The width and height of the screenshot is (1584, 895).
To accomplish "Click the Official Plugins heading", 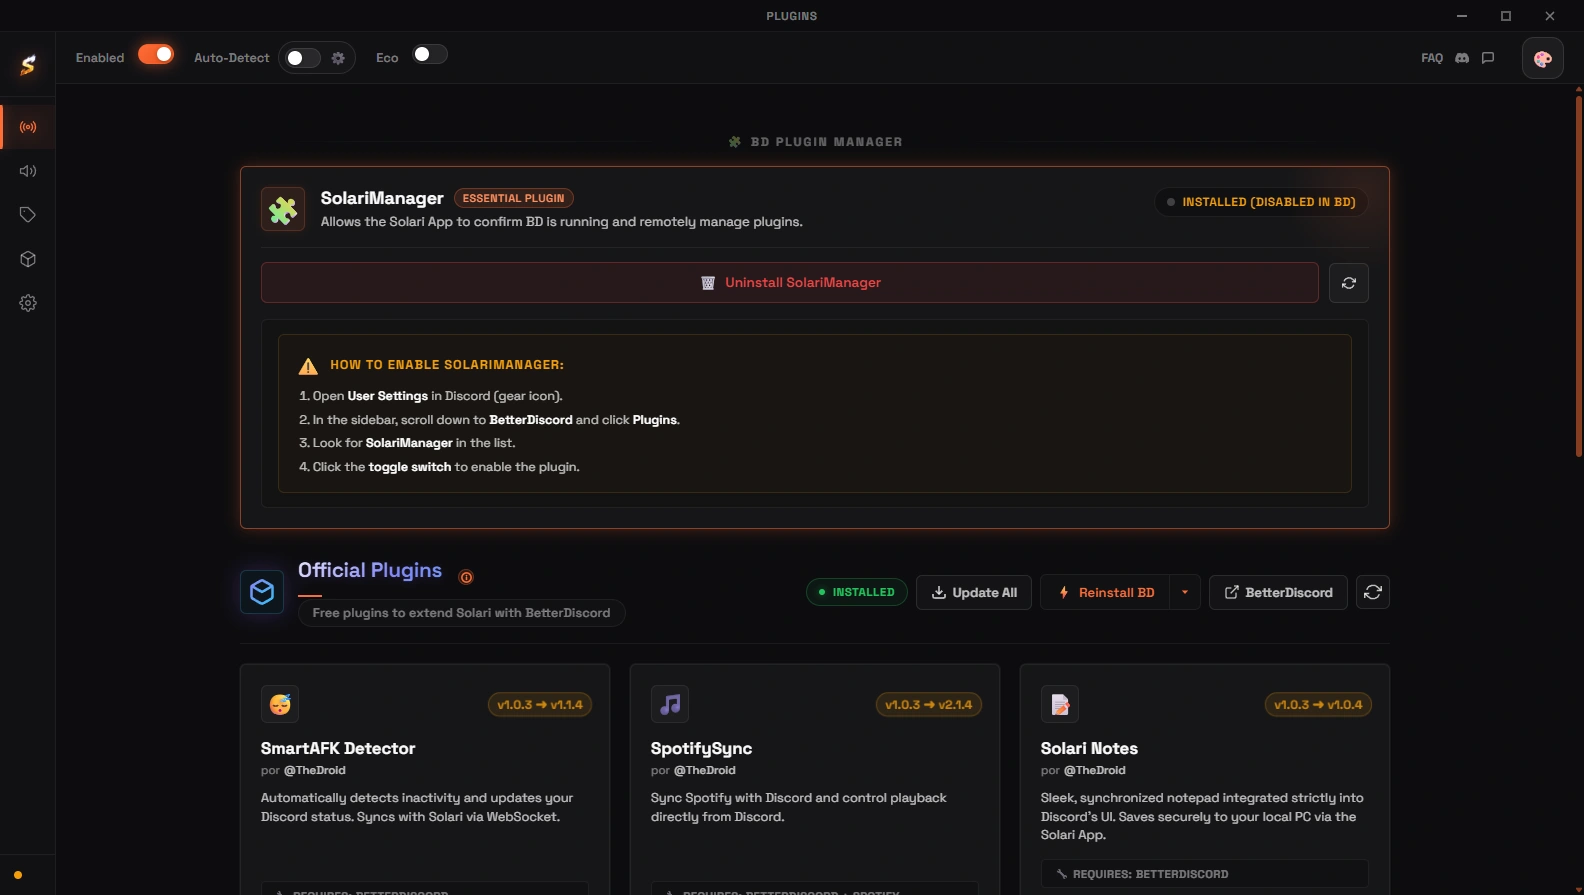I will click(370, 570).
